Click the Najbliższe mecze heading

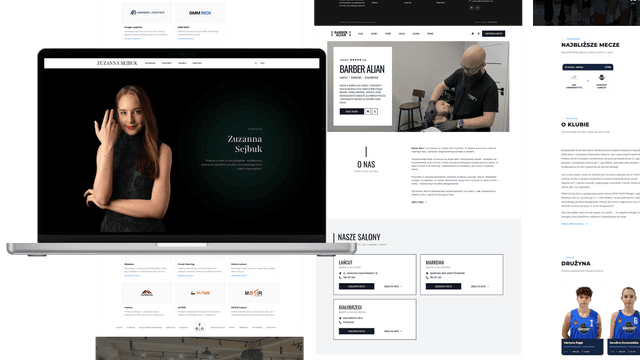[590, 45]
